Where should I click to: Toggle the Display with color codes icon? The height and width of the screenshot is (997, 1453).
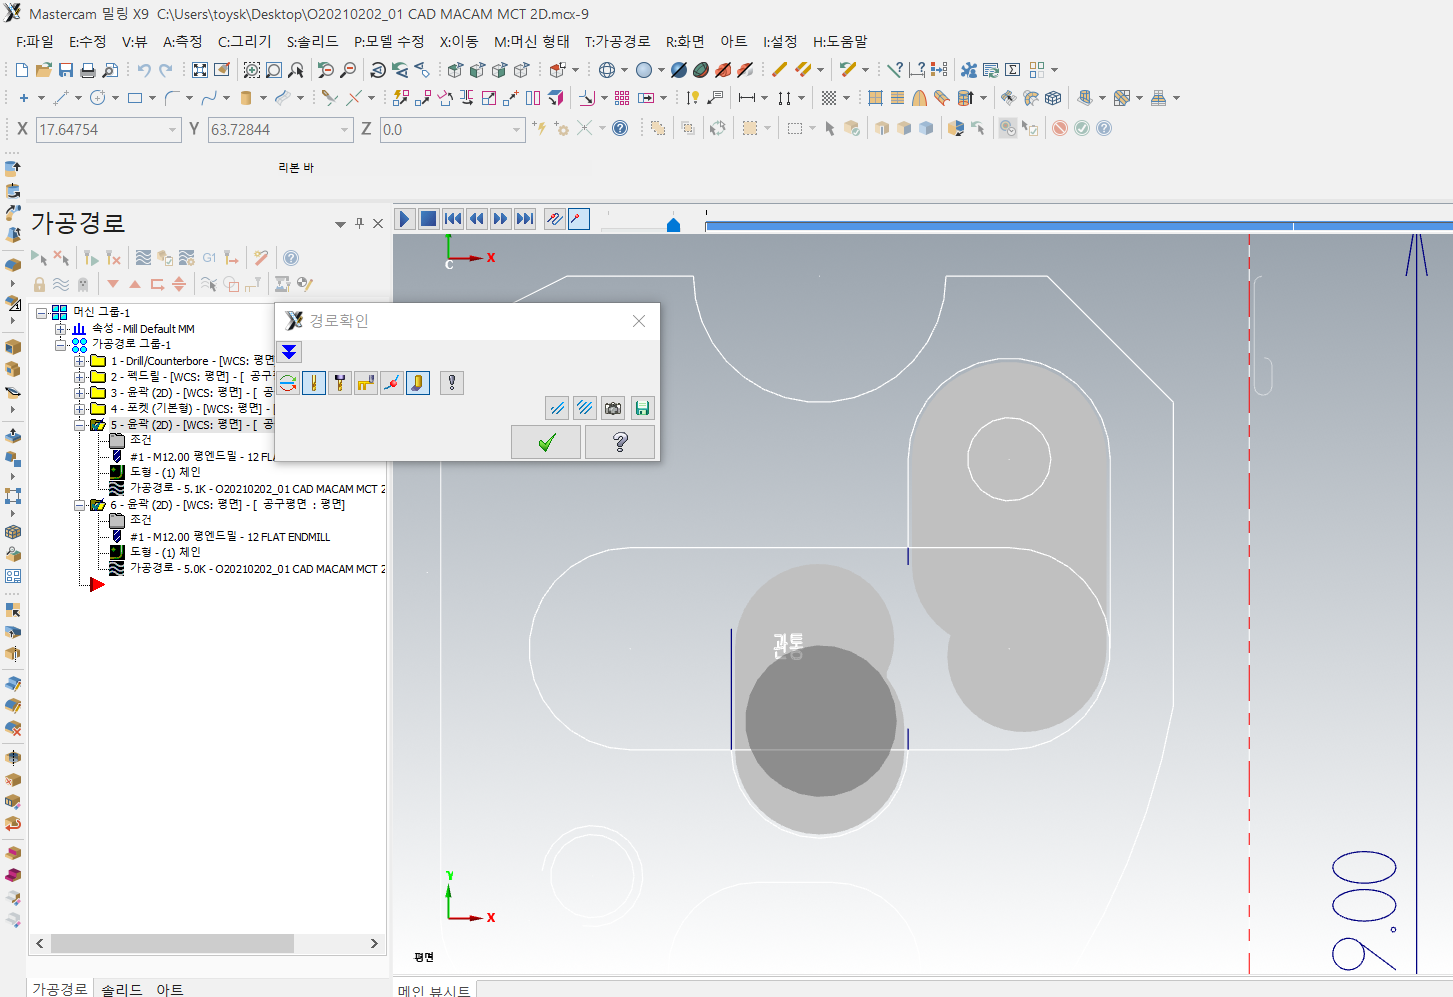pyautogui.click(x=288, y=382)
